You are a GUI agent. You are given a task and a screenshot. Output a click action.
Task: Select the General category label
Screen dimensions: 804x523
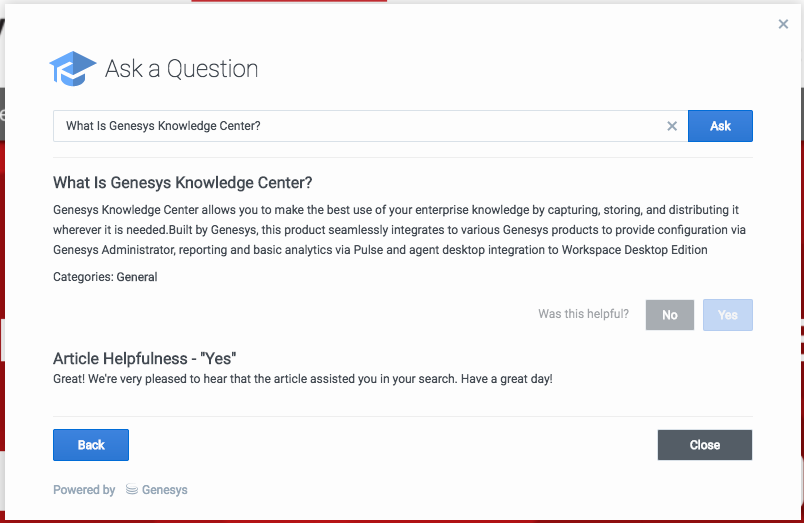point(137,277)
